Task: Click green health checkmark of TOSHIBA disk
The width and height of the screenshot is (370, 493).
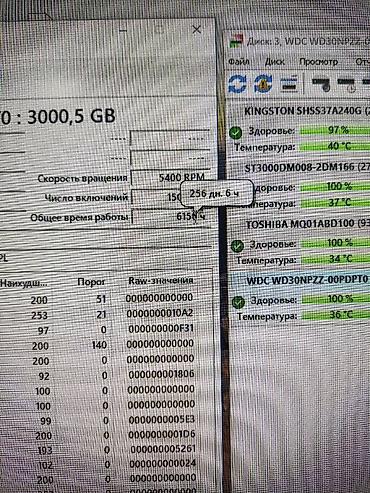Action: tap(237, 246)
